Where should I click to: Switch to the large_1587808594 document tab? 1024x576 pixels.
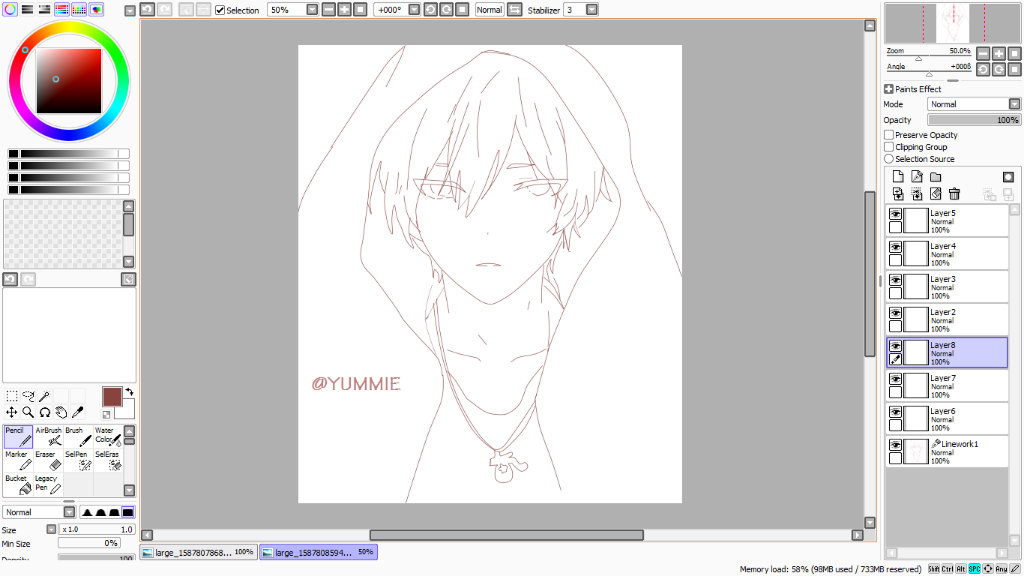(x=319, y=552)
